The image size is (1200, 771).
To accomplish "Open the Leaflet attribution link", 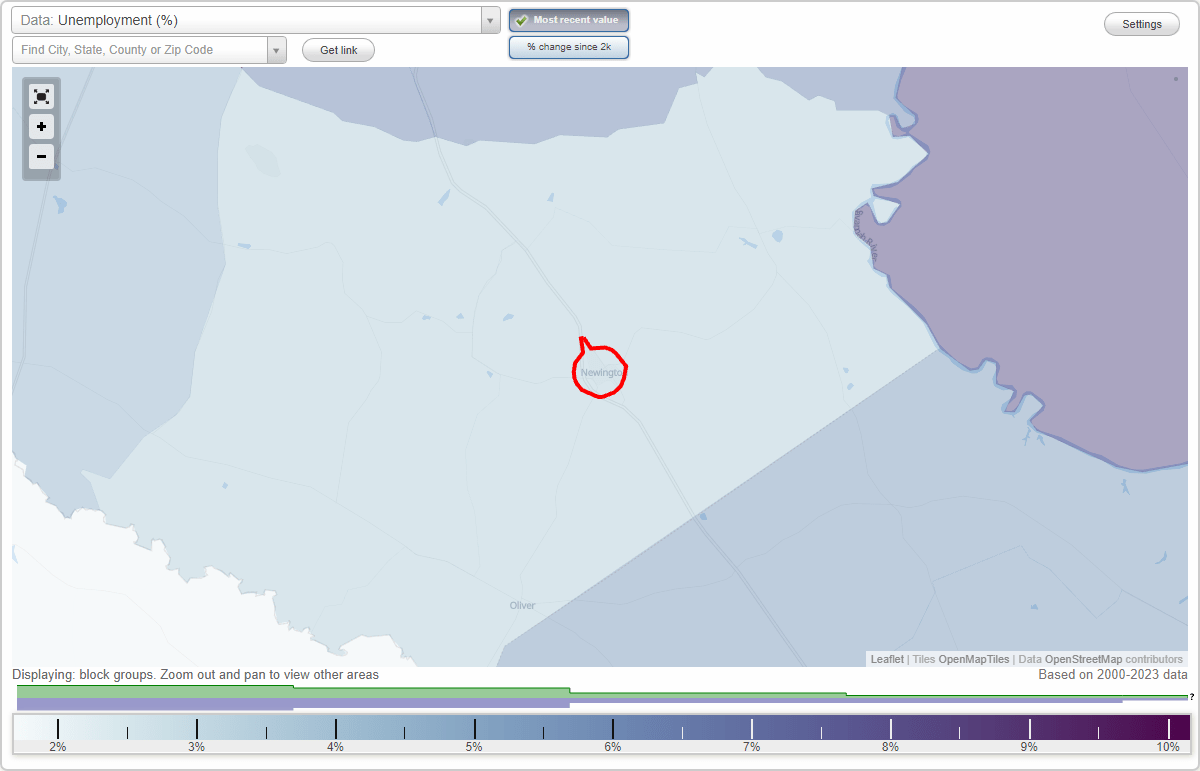I will [886, 659].
